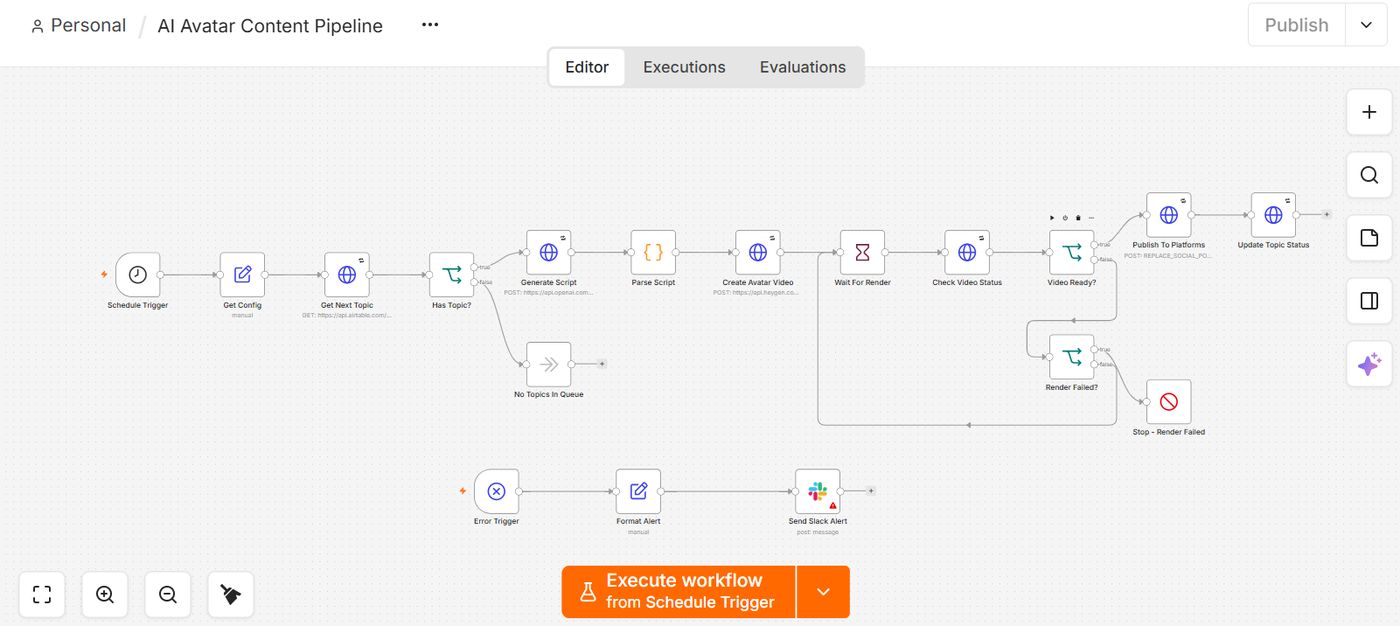
Task: Expand the Execute workflow trigger dropdown
Action: 823,592
